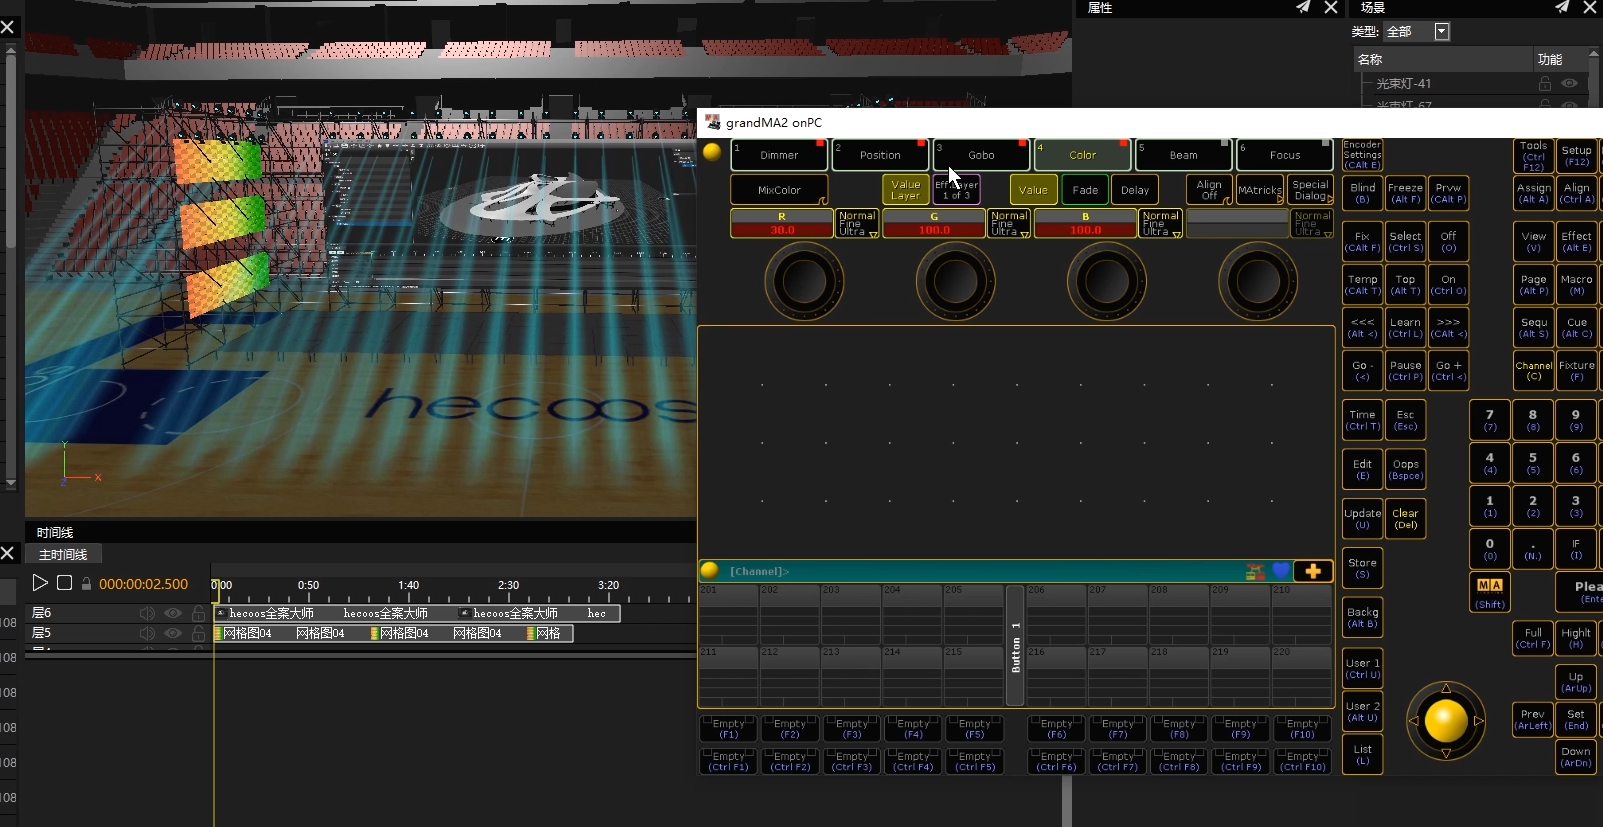Toggle the Align Off button

point(1209,190)
